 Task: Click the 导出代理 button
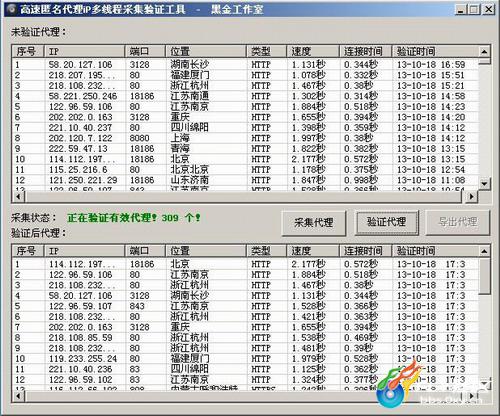point(458,222)
